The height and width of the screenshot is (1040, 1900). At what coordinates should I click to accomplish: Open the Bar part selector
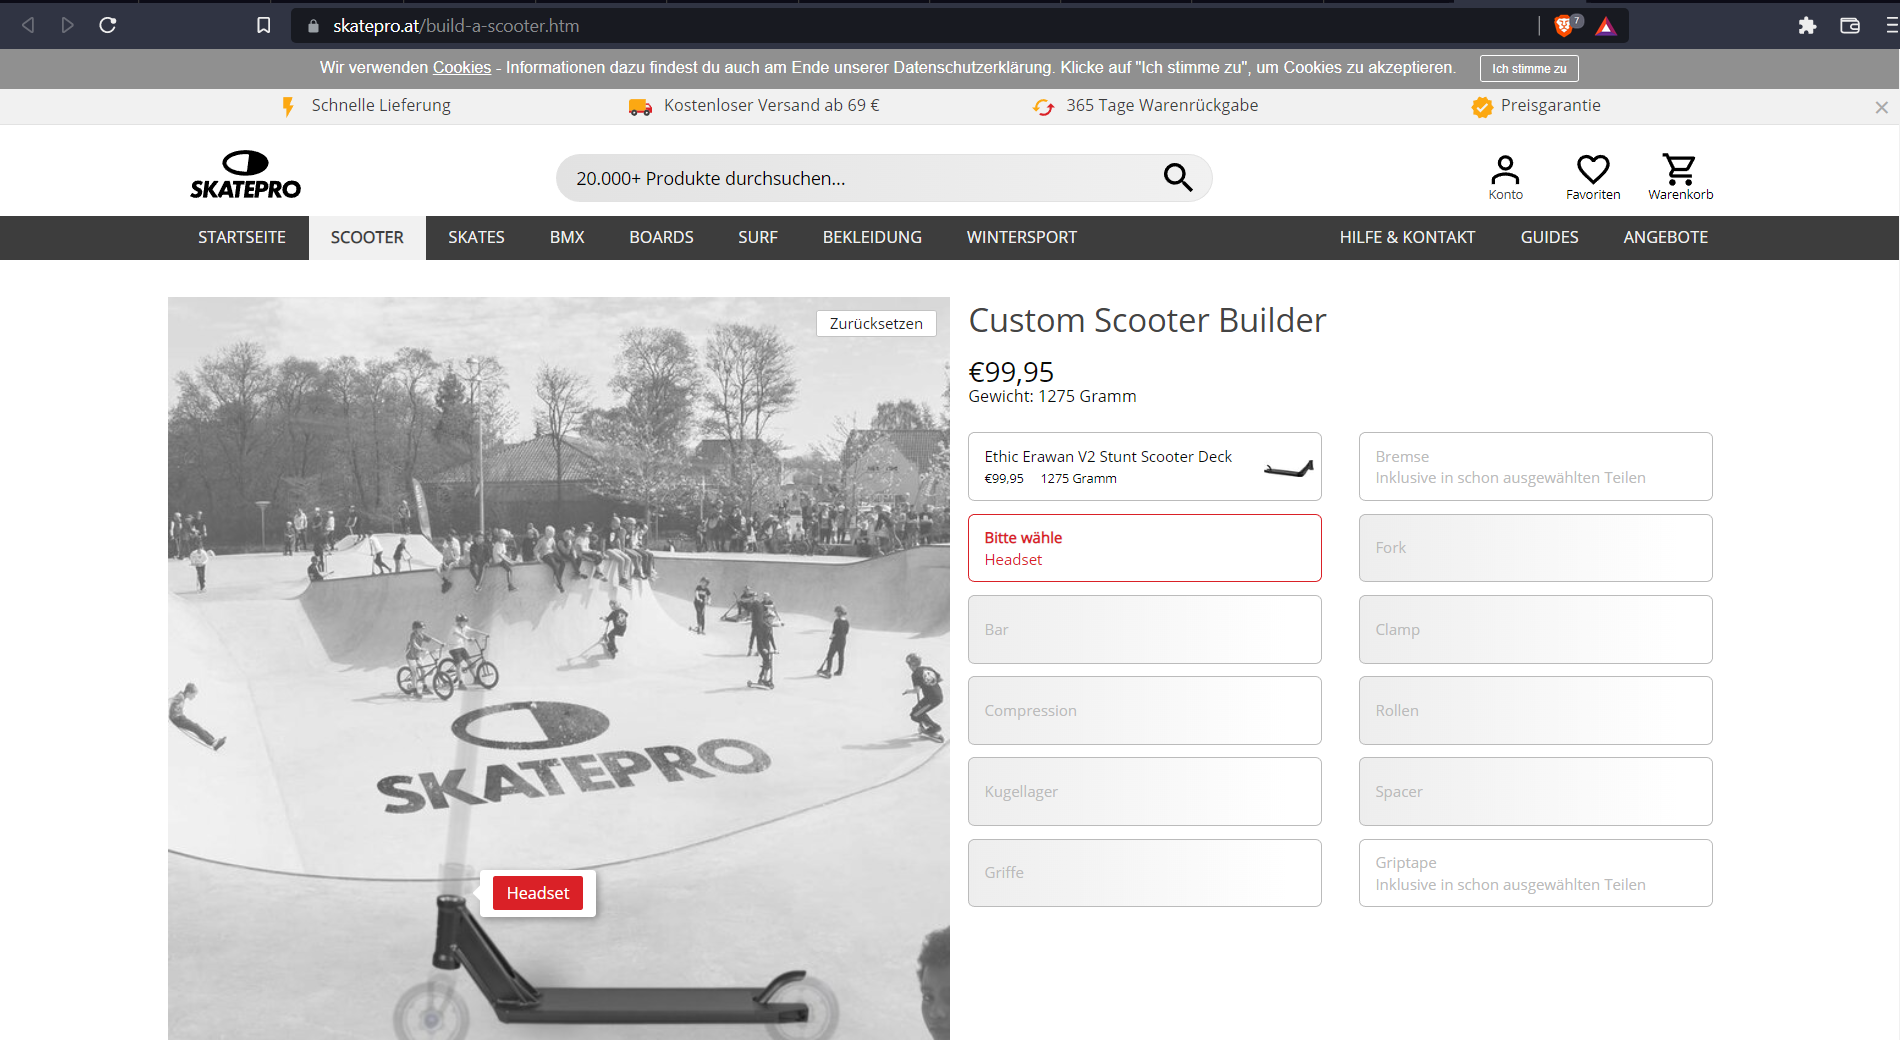[x=1145, y=629]
